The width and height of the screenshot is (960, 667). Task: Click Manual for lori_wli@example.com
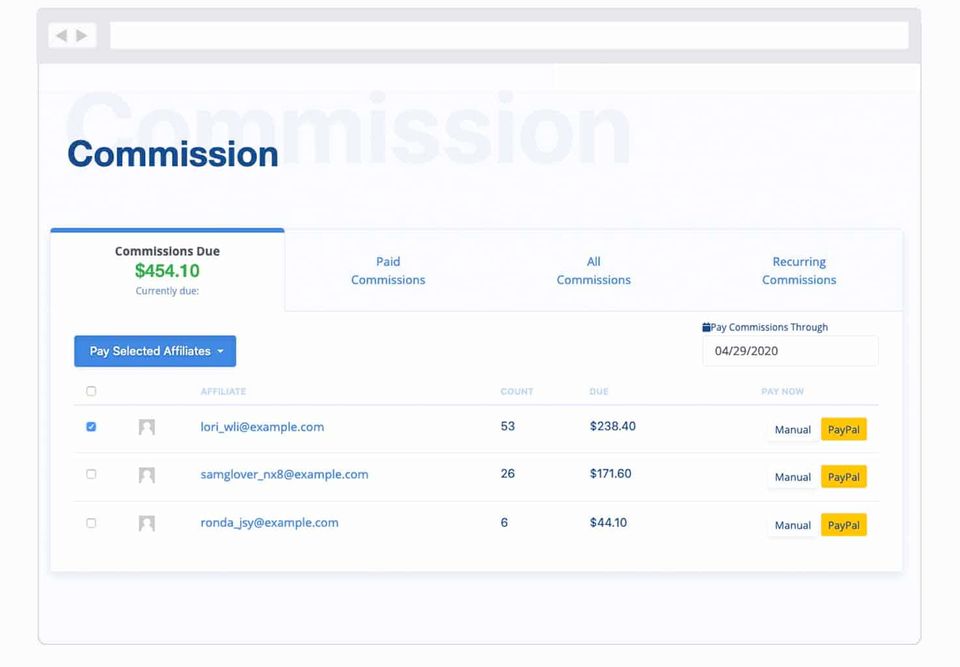click(793, 429)
